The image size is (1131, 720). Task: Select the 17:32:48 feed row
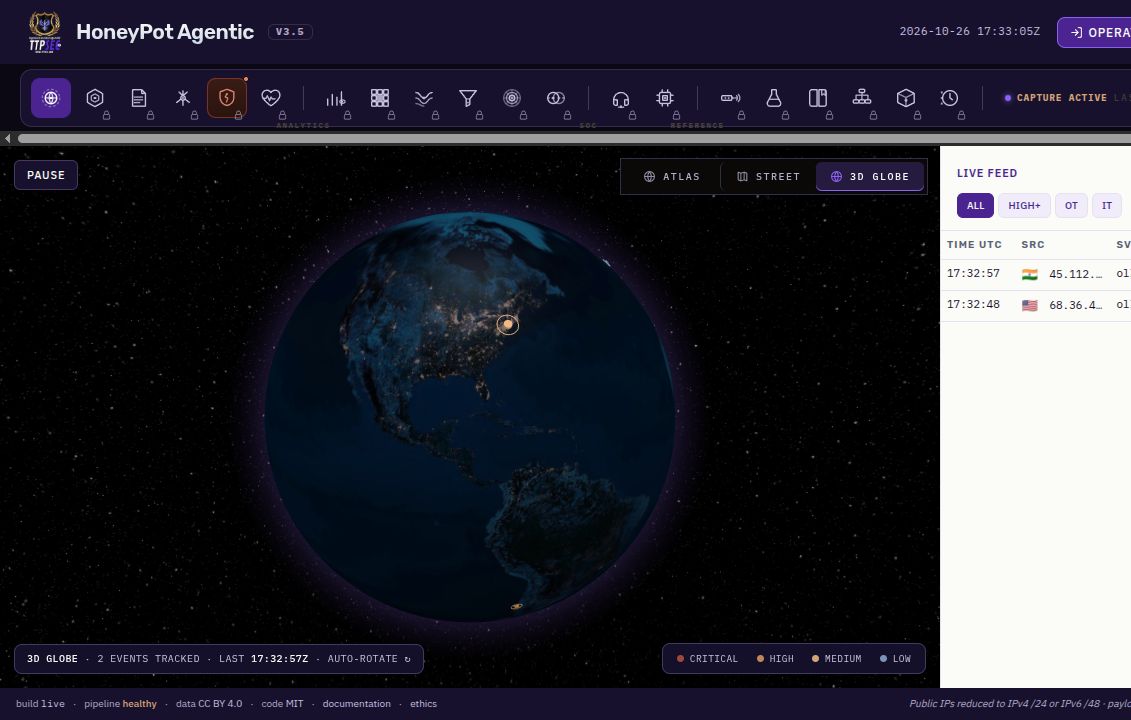(1035, 305)
